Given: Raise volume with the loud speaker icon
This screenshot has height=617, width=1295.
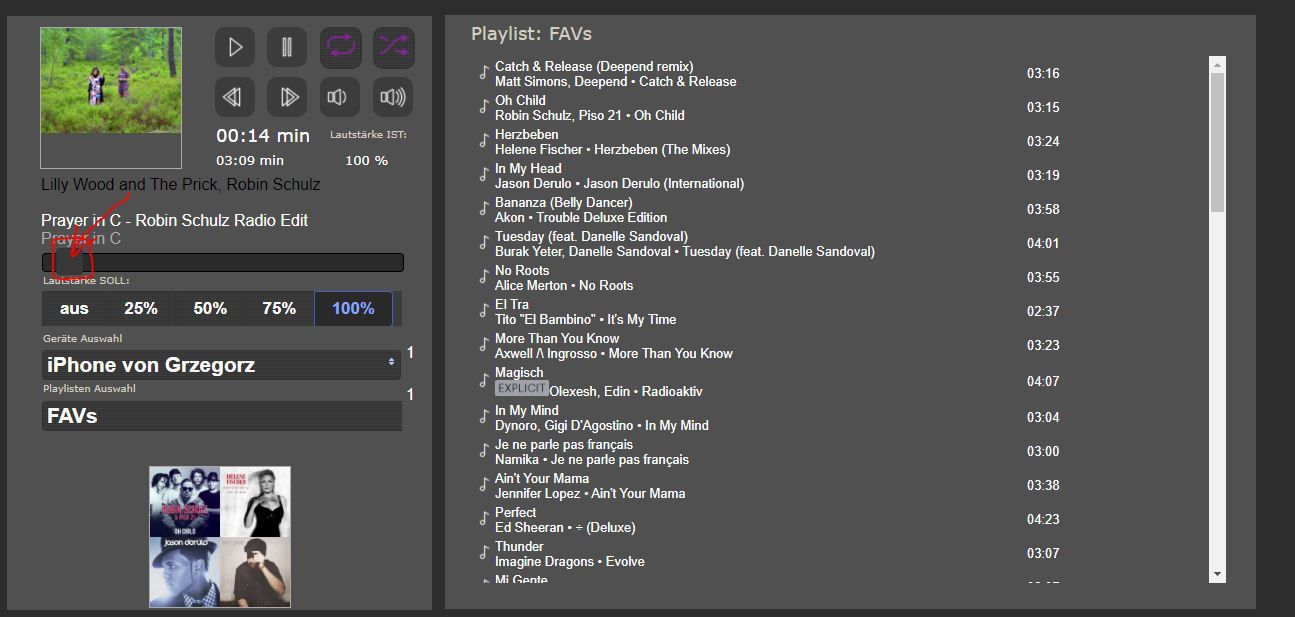Looking at the screenshot, I should click(393, 97).
